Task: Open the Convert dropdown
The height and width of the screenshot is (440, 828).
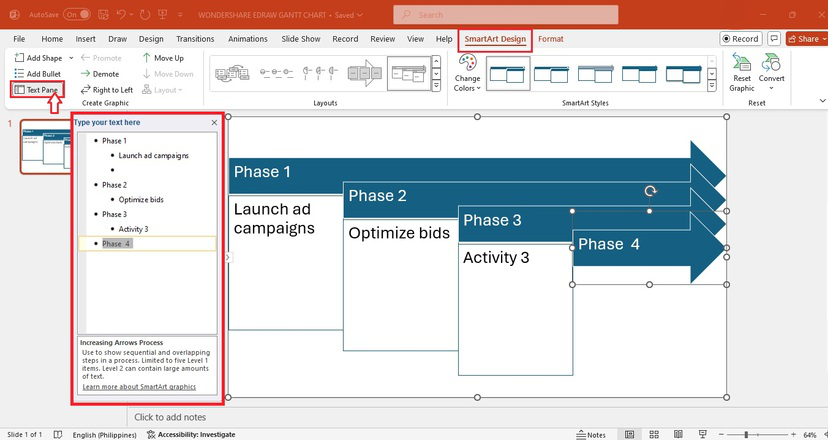Action: (771, 72)
